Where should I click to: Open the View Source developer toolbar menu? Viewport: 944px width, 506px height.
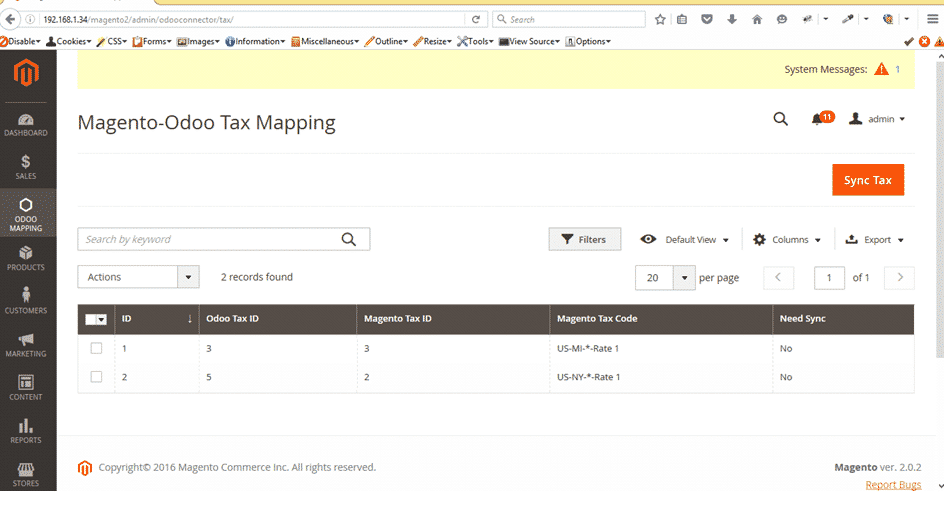pyautogui.click(x=530, y=41)
